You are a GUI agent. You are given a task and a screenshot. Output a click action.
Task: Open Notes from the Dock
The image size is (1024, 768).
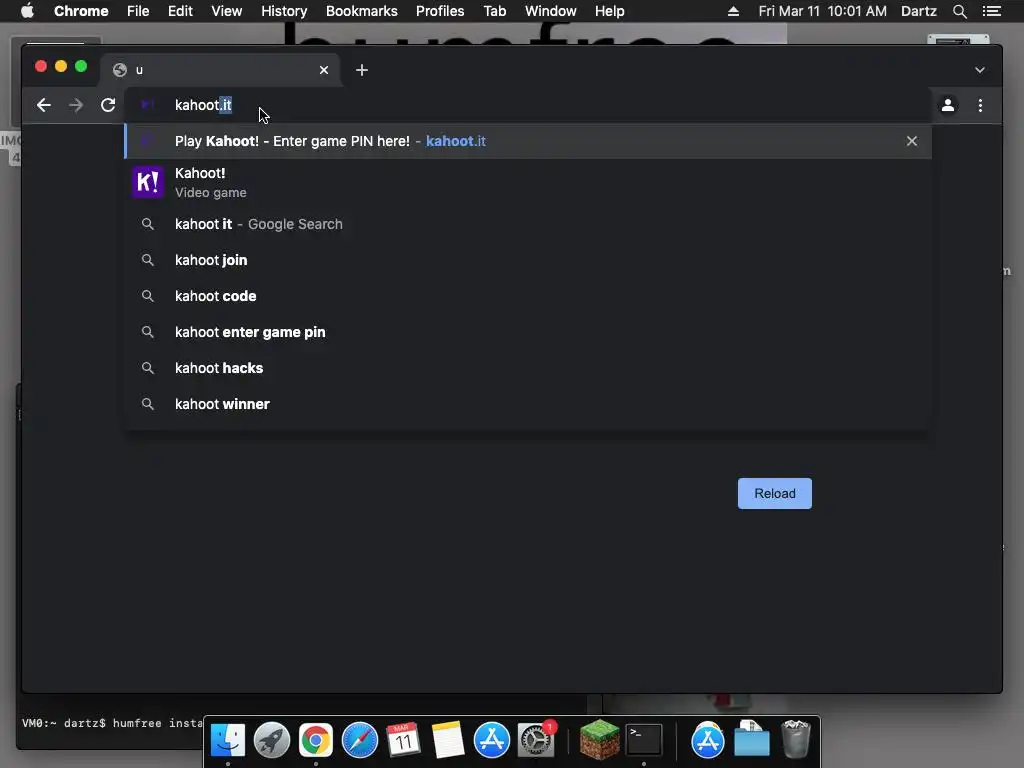pyautogui.click(x=448, y=740)
